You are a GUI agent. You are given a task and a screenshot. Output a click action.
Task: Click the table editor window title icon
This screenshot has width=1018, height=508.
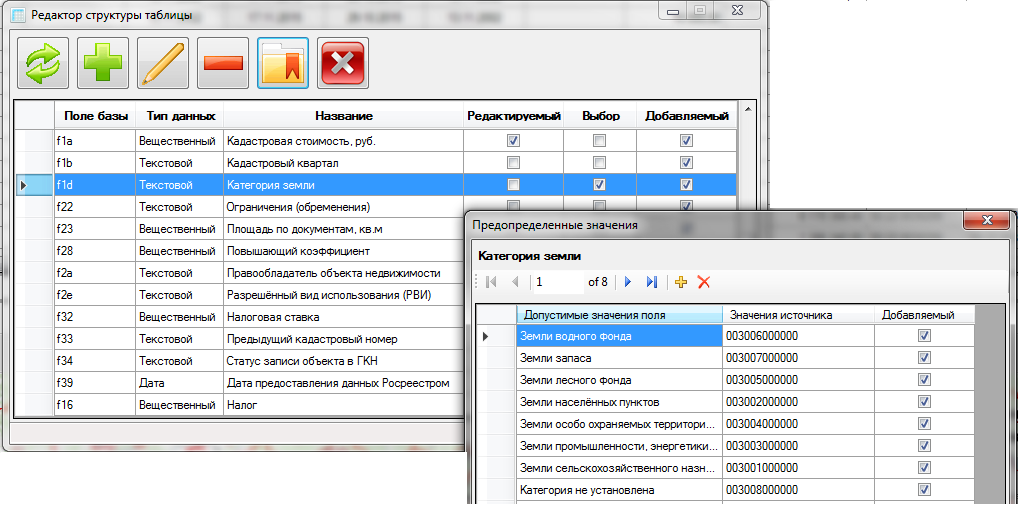click(x=19, y=16)
